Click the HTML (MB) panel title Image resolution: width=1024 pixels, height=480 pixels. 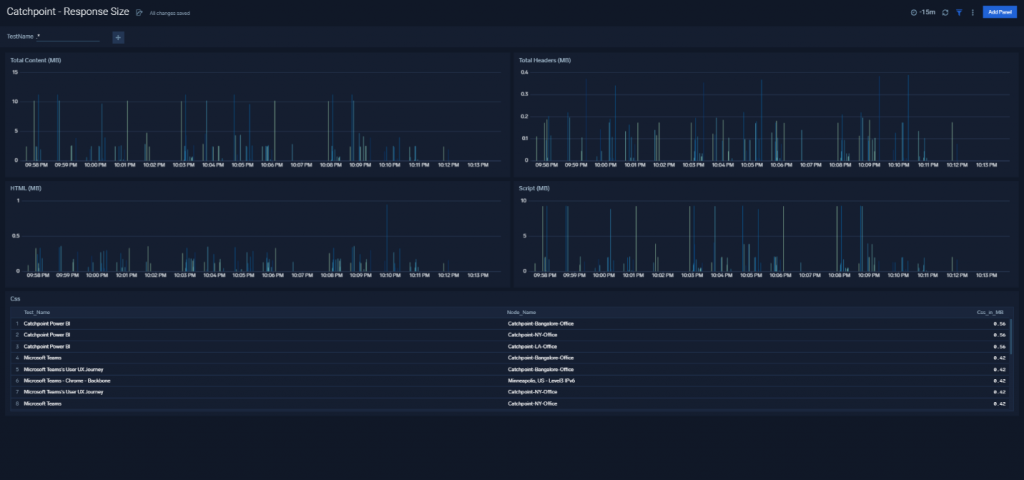coord(24,188)
